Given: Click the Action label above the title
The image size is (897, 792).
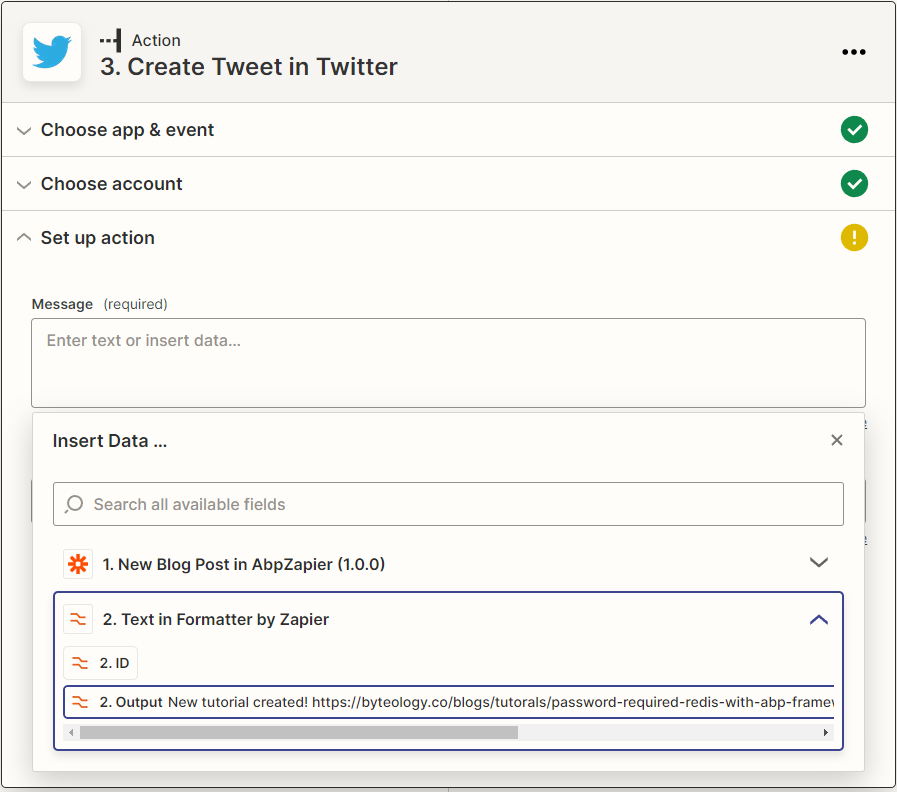Looking at the screenshot, I should pos(156,41).
